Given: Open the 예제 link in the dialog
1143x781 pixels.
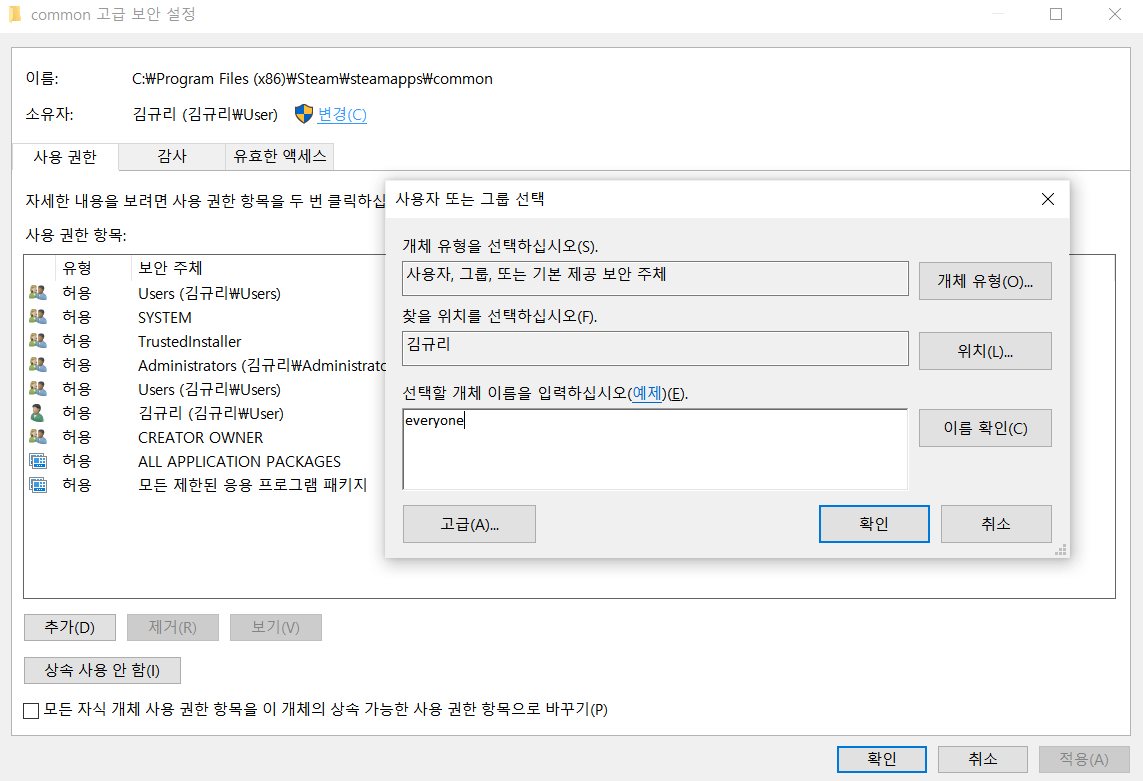Looking at the screenshot, I should (647, 393).
